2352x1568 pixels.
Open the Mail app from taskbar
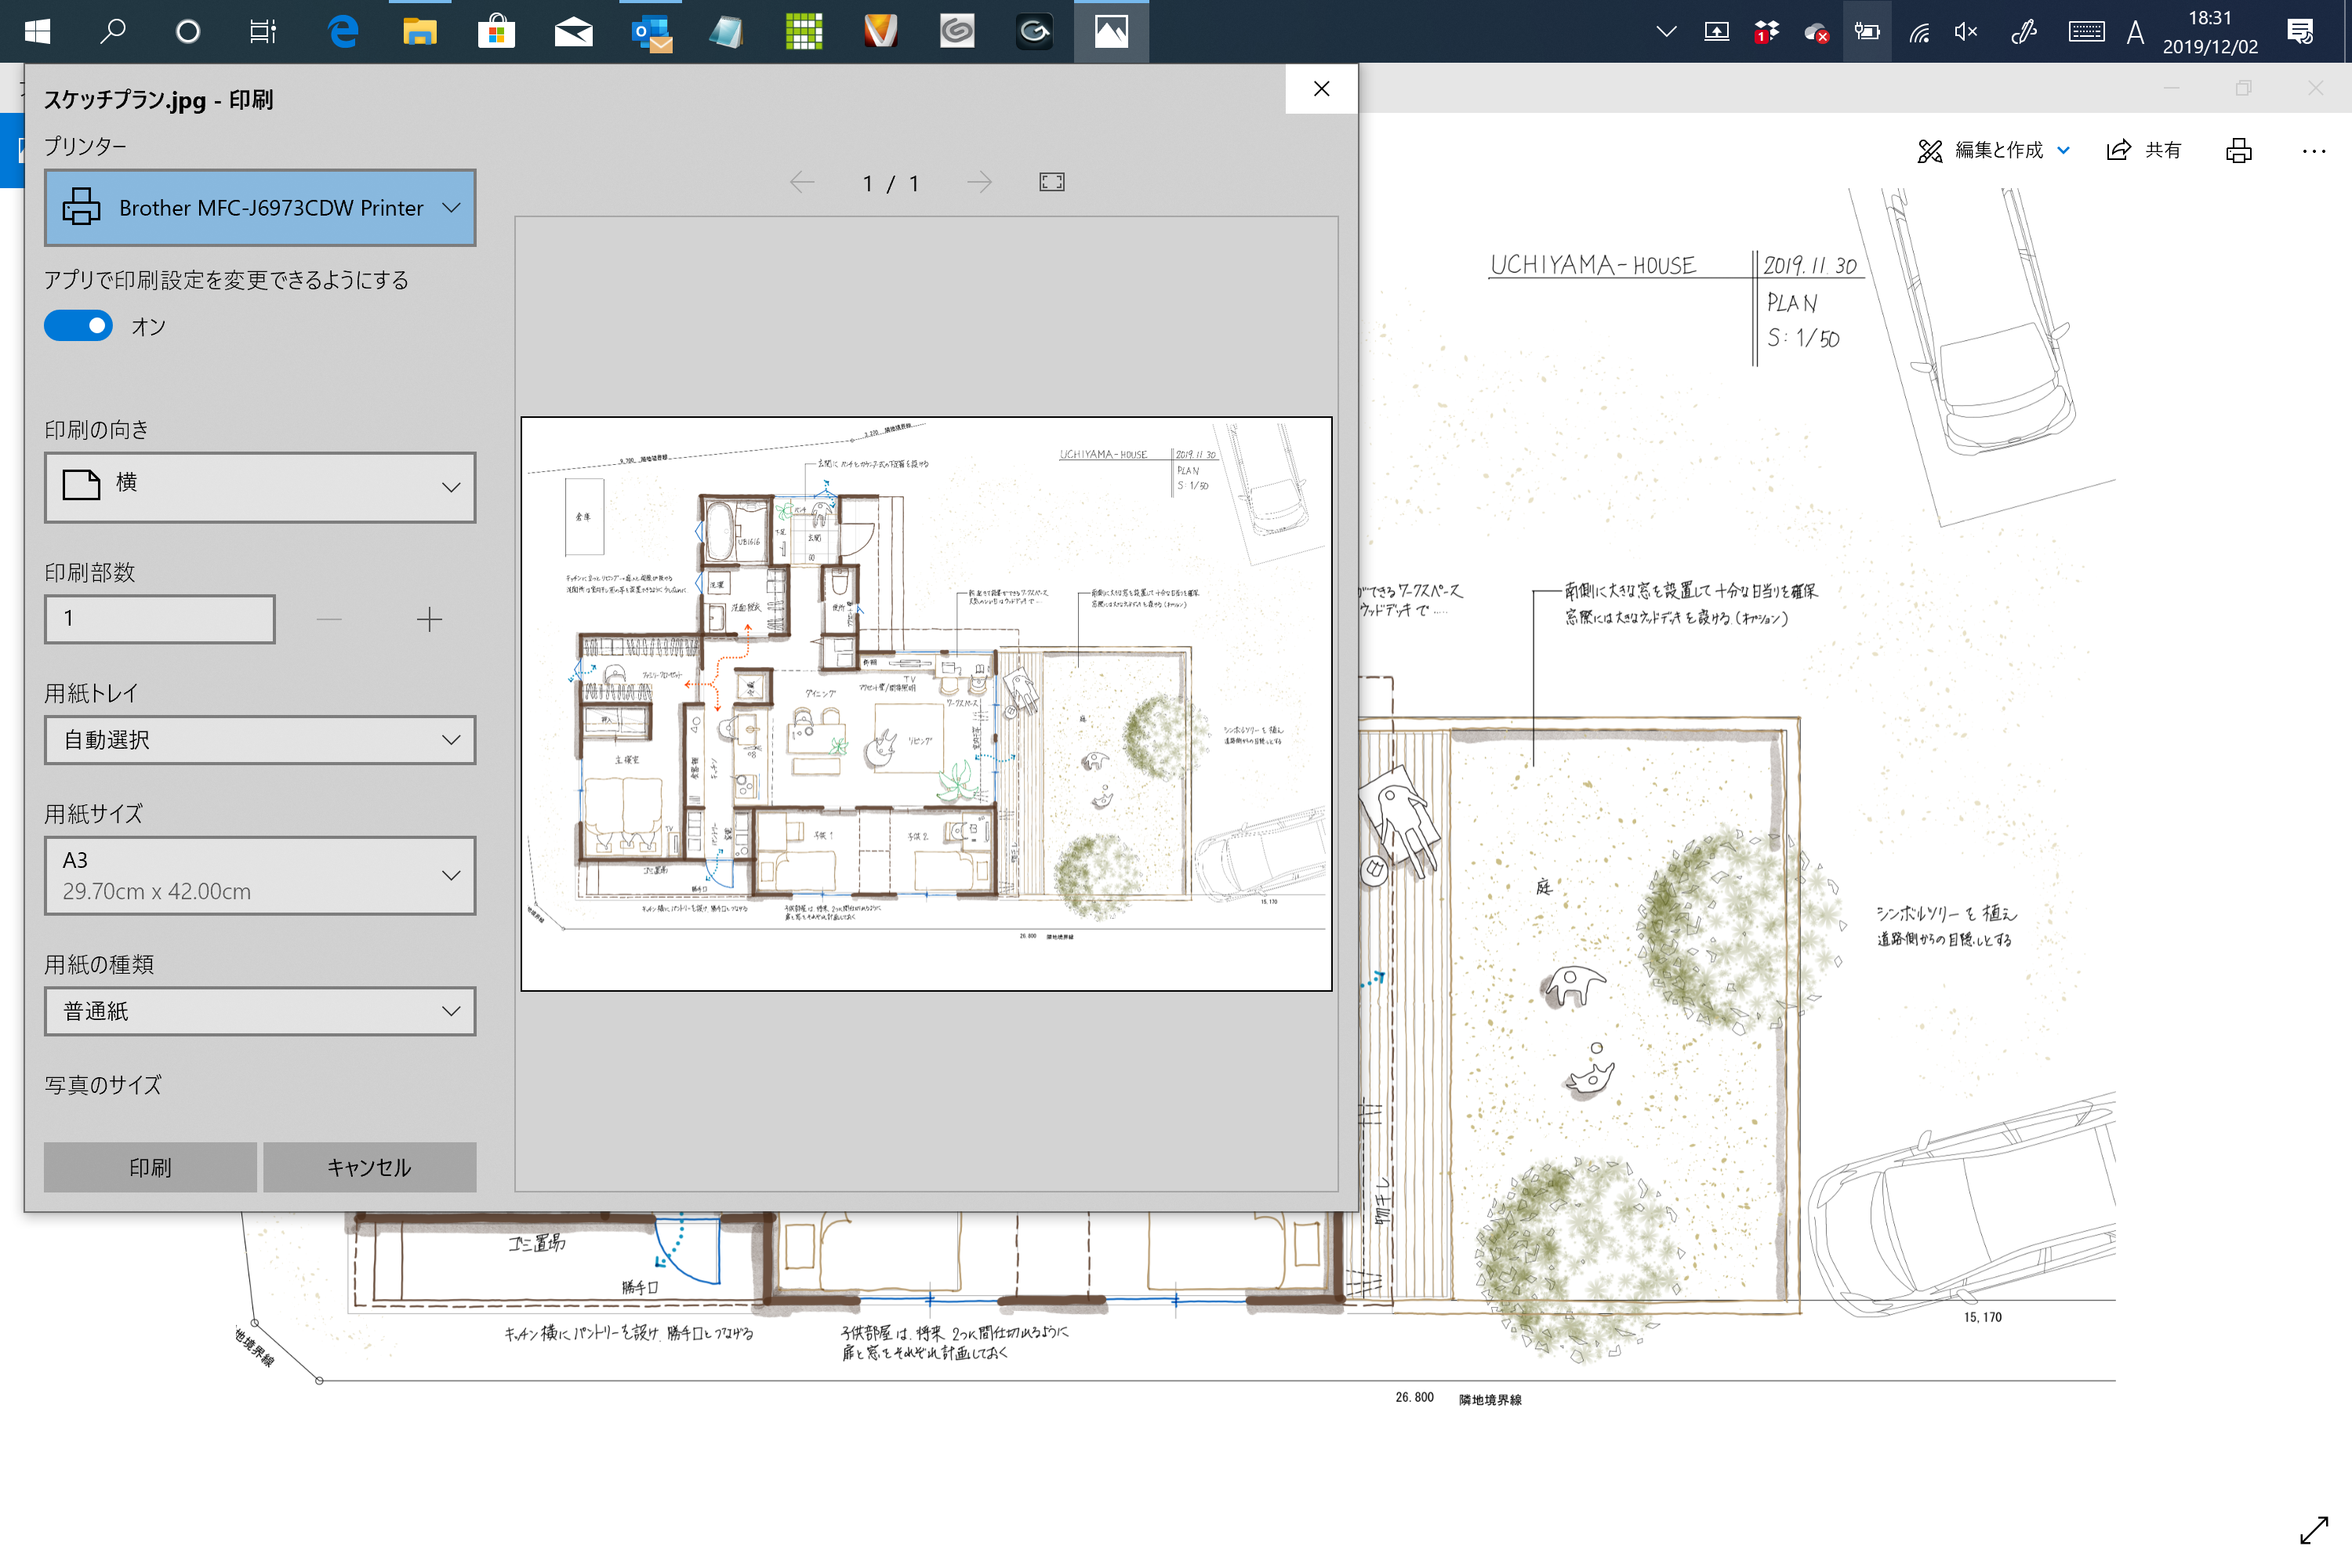click(x=573, y=31)
